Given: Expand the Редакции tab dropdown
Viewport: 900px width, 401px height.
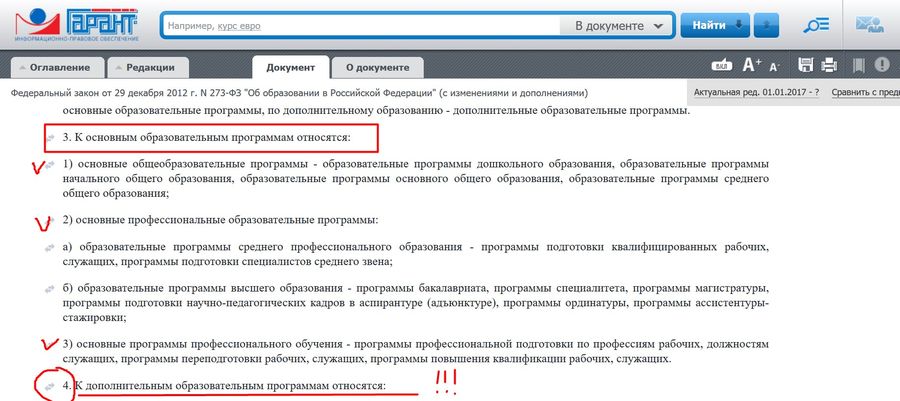Looking at the screenshot, I should click(x=149, y=67).
